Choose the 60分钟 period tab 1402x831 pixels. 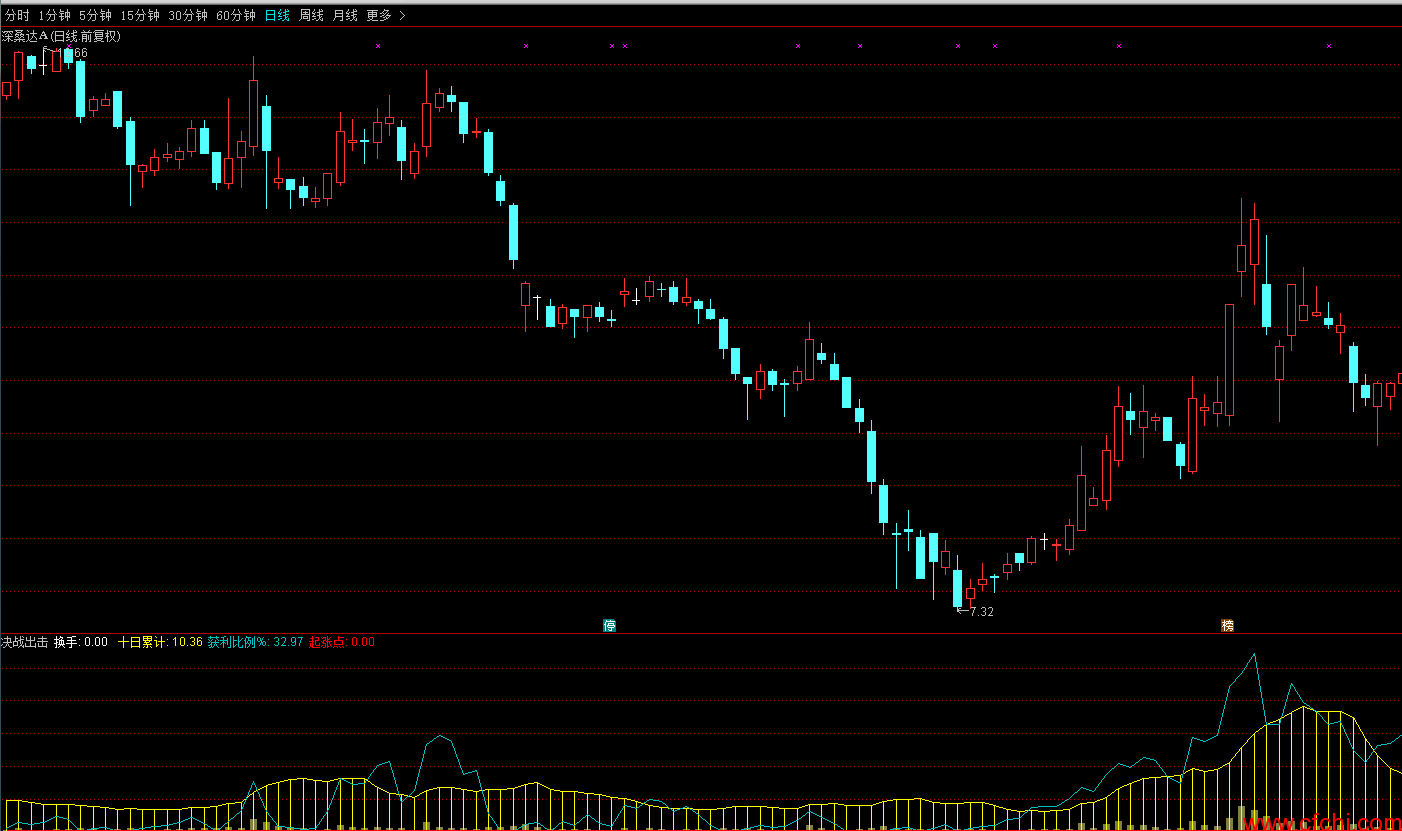coord(236,15)
